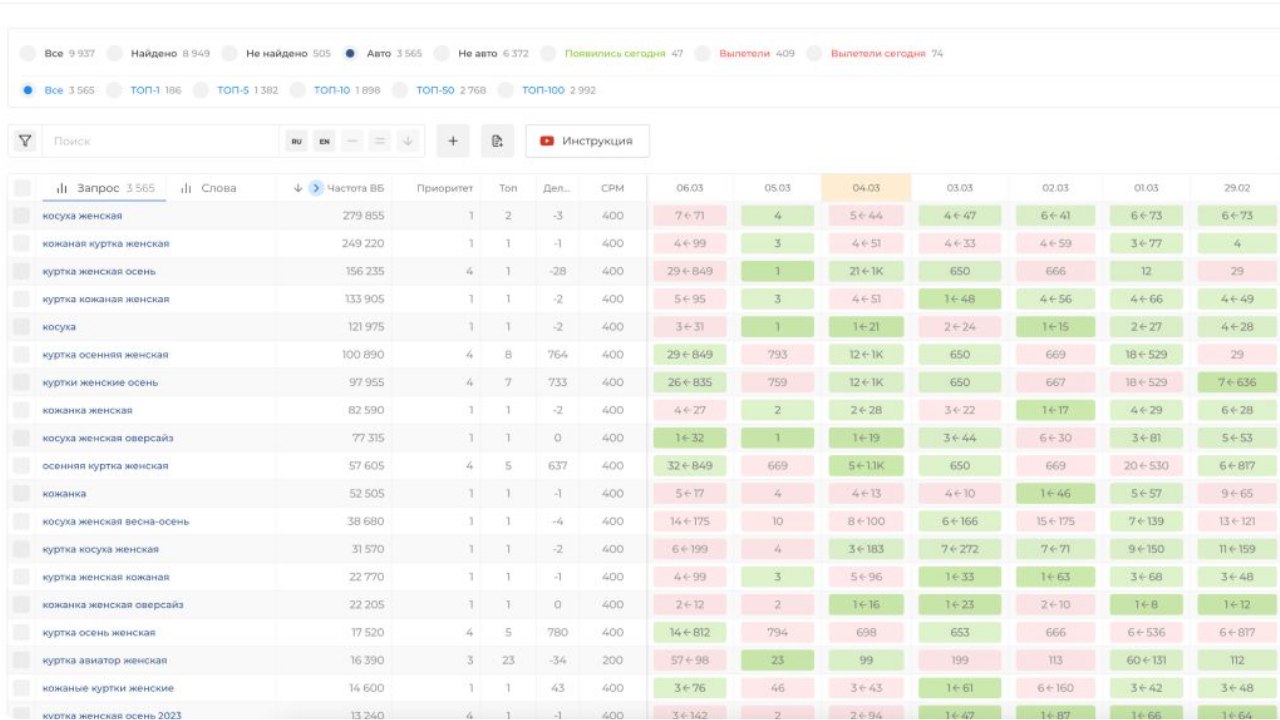The height and width of the screenshot is (720, 1280).
Task: Click the equals sign search option icon
Action: tap(380, 141)
